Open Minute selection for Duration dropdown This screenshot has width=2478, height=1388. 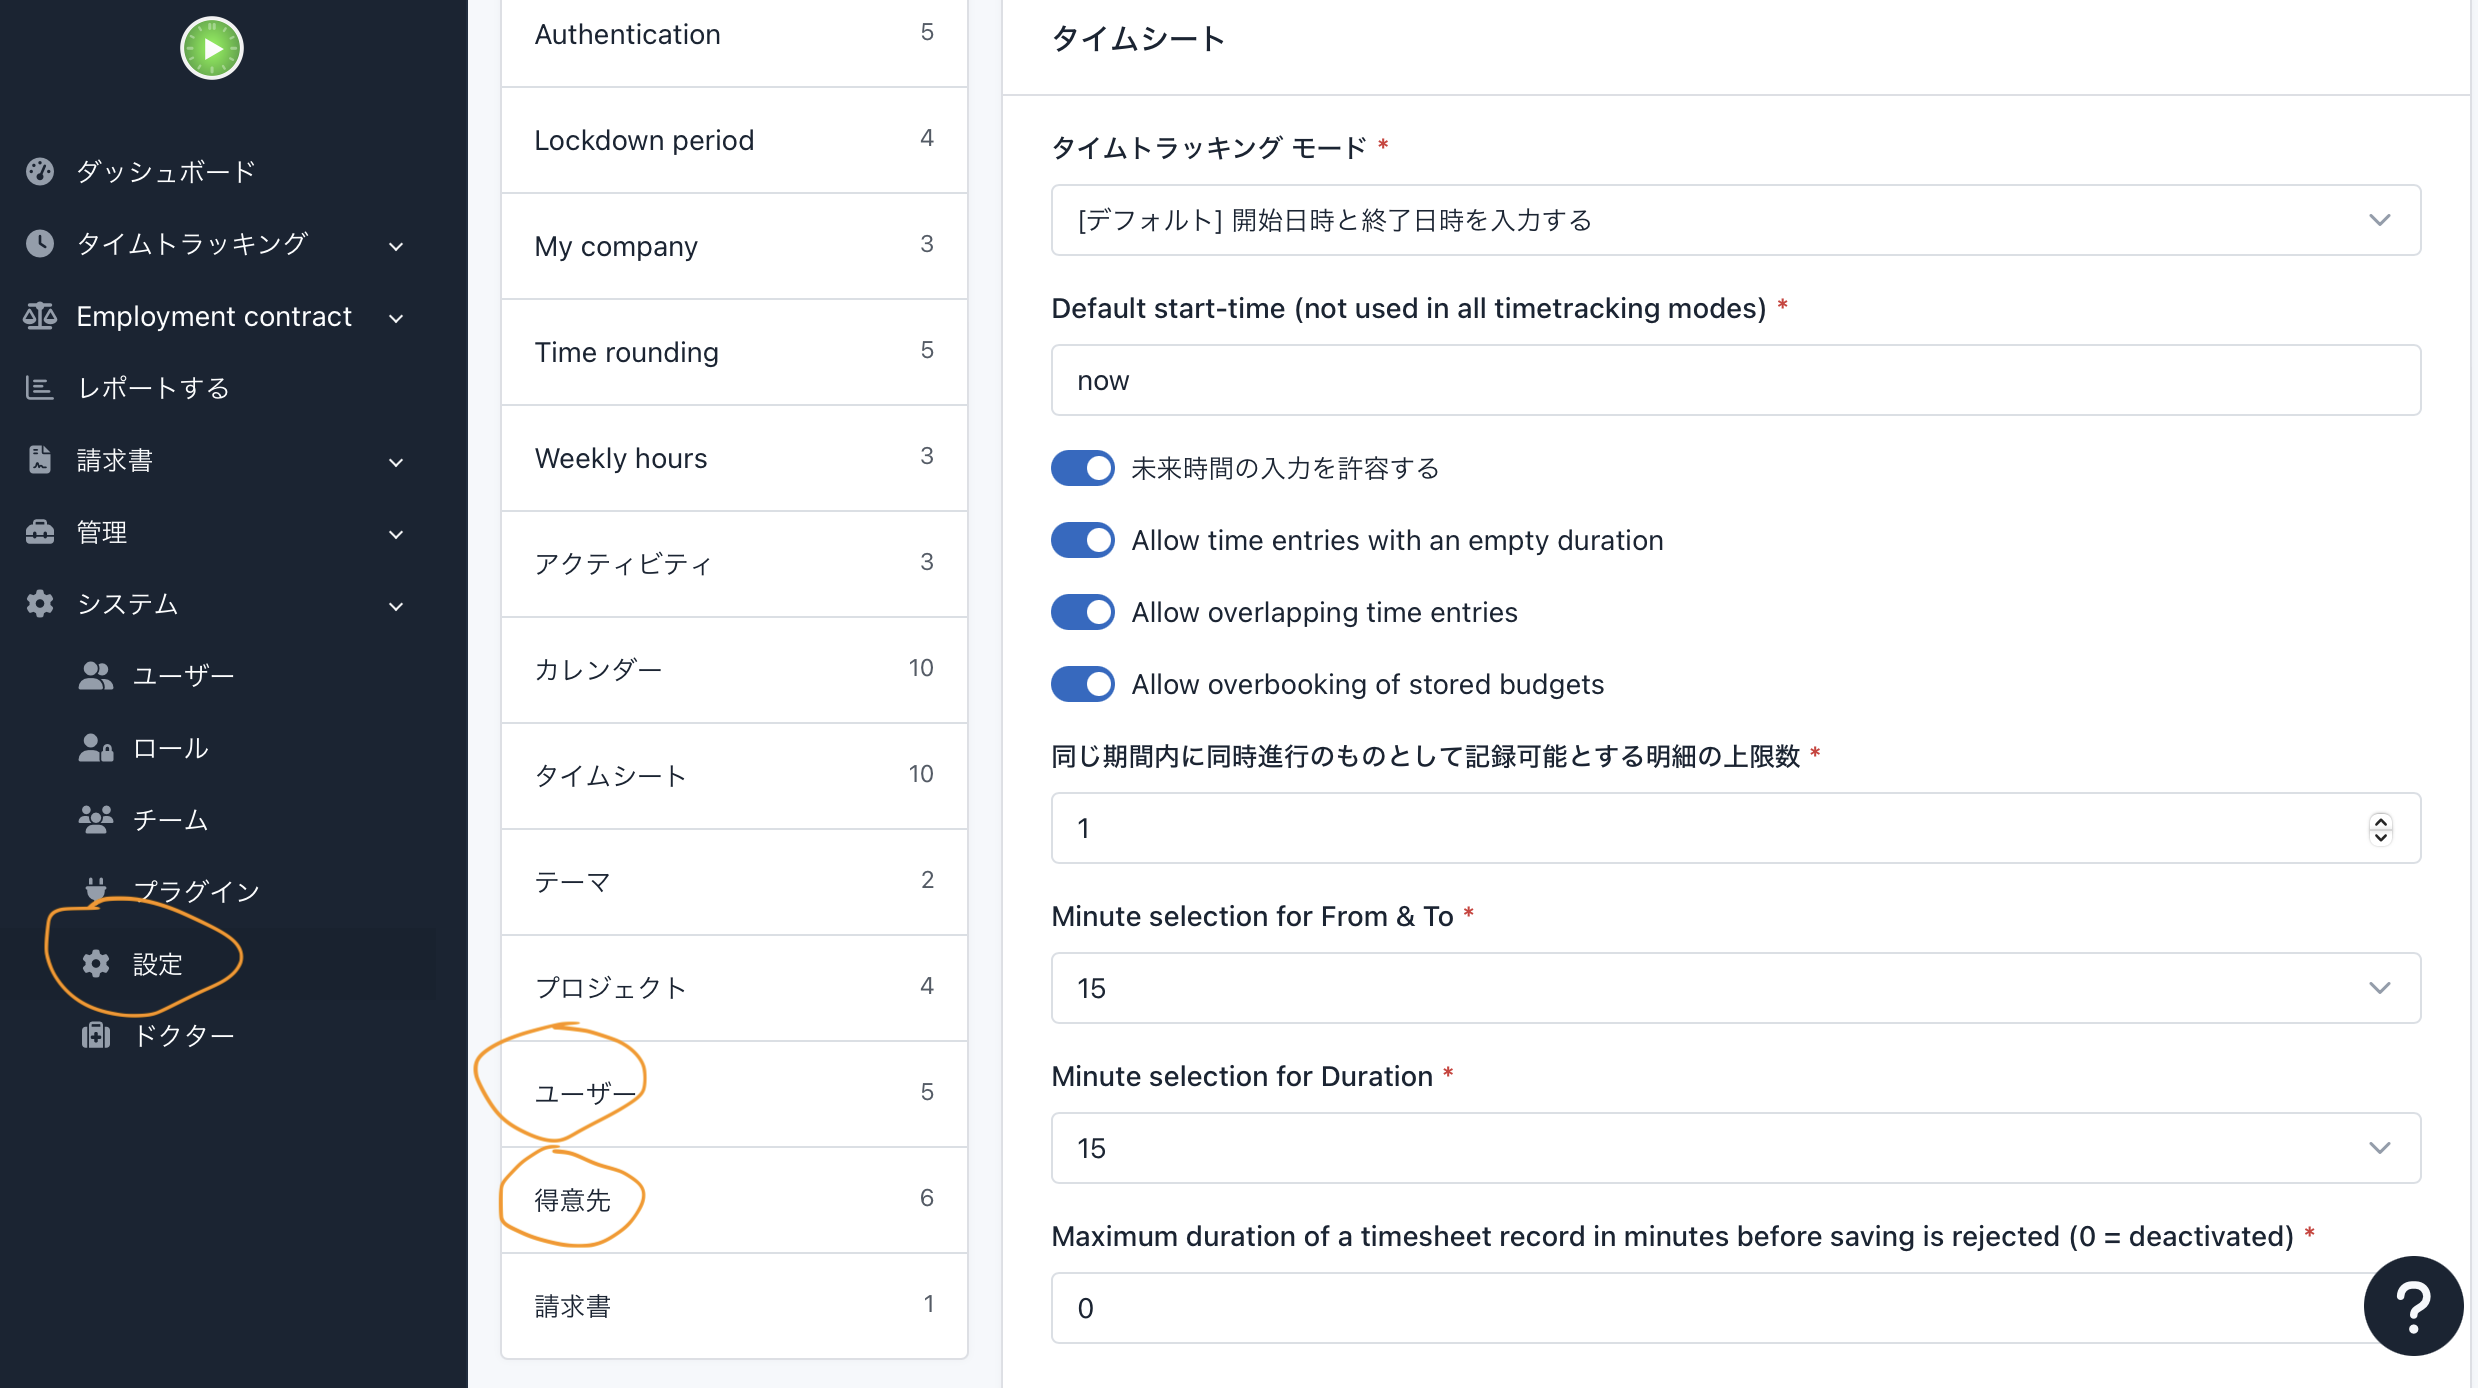tap(1735, 1148)
